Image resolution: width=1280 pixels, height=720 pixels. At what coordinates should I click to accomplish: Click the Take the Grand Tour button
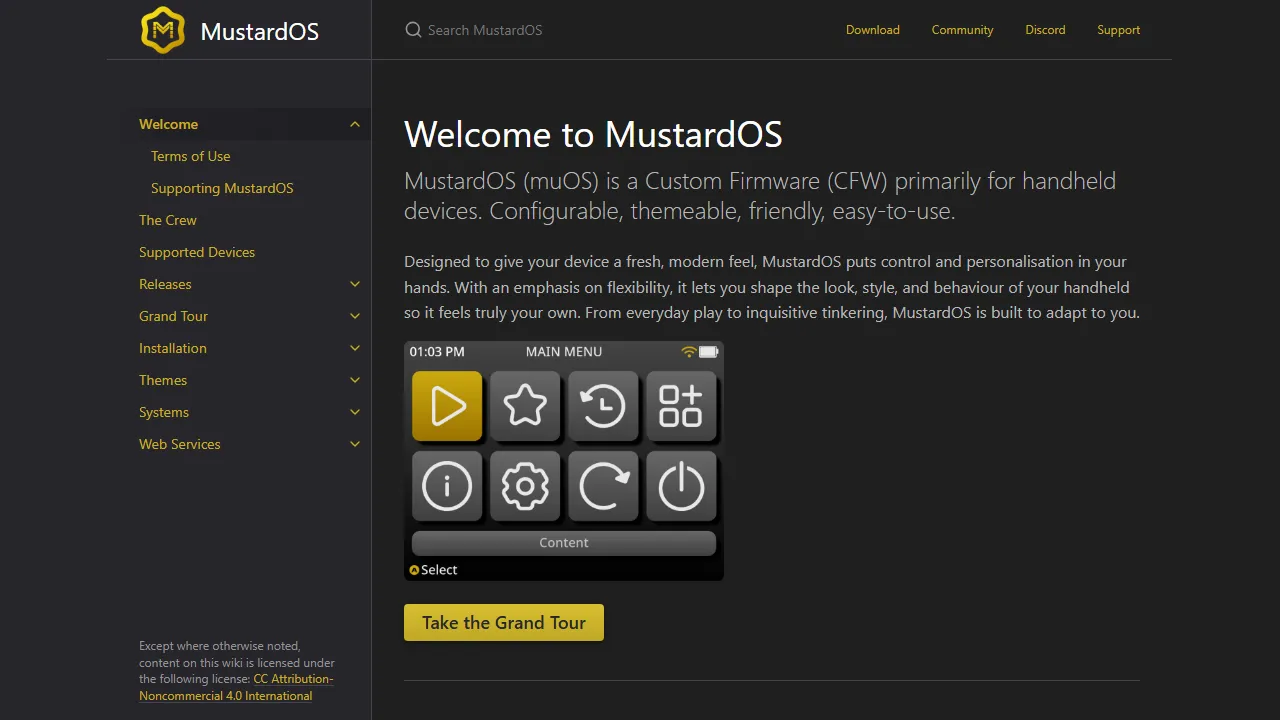[x=503, y=622]
